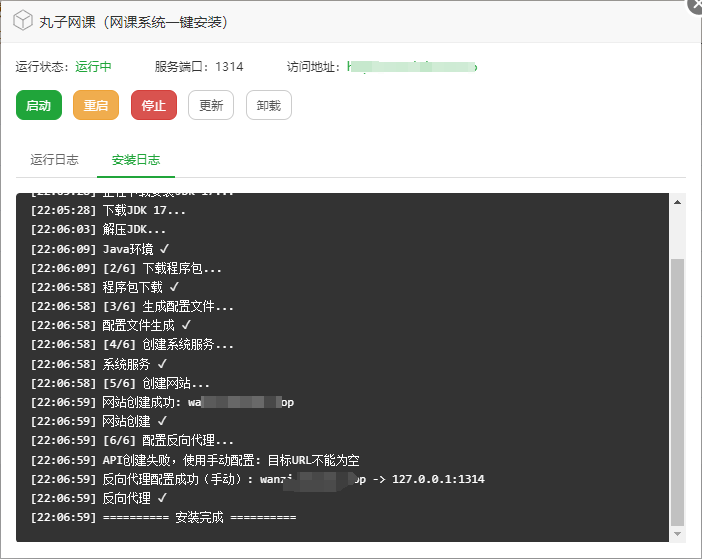Click the 配置文件生成 ✓ log line

tap(111, 325)
